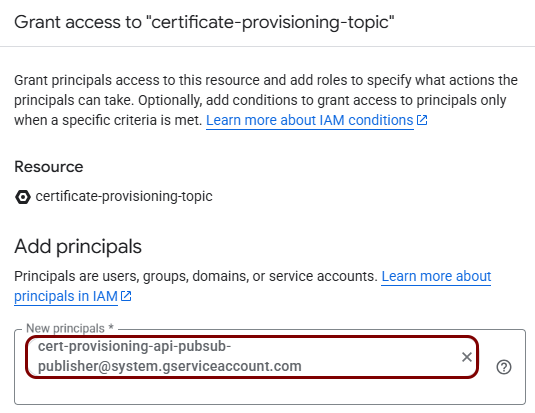Focus the empty area of New principals field
Image resolution: width=535 pixels, height=413 pixels.
(270, 391)
